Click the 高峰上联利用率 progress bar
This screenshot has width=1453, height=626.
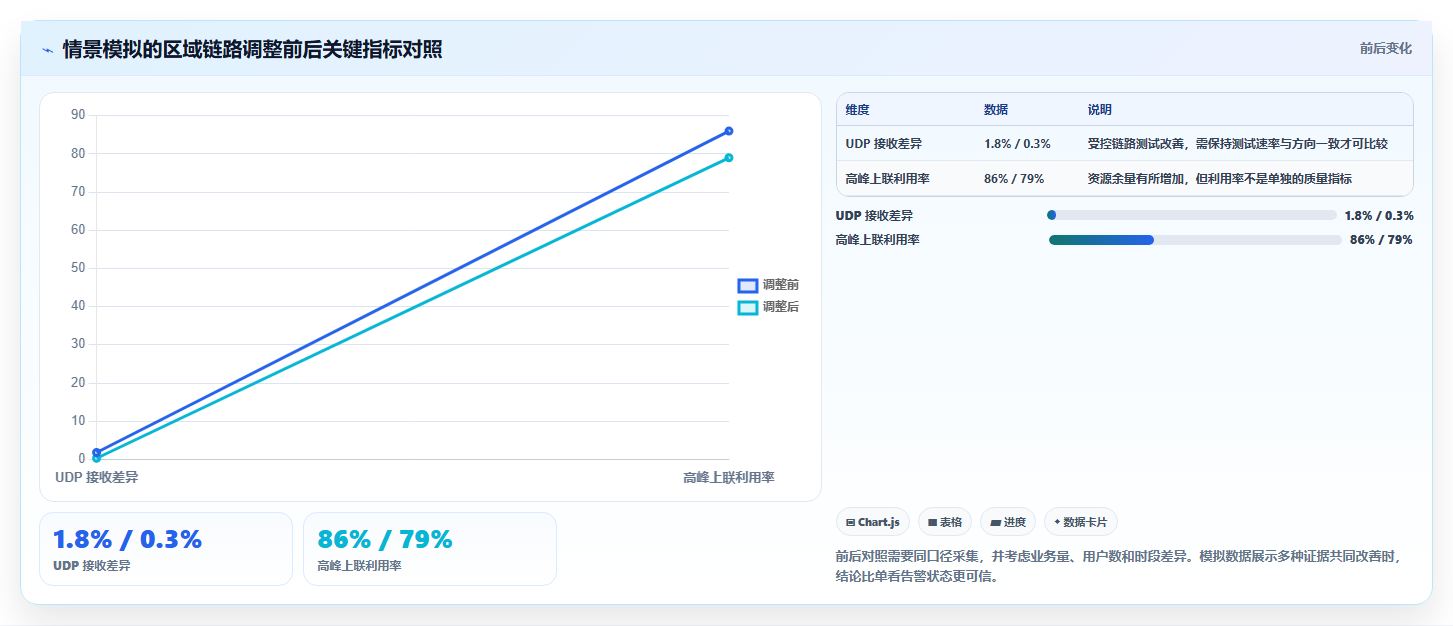pyautogui.click(x=1195, y=240)
